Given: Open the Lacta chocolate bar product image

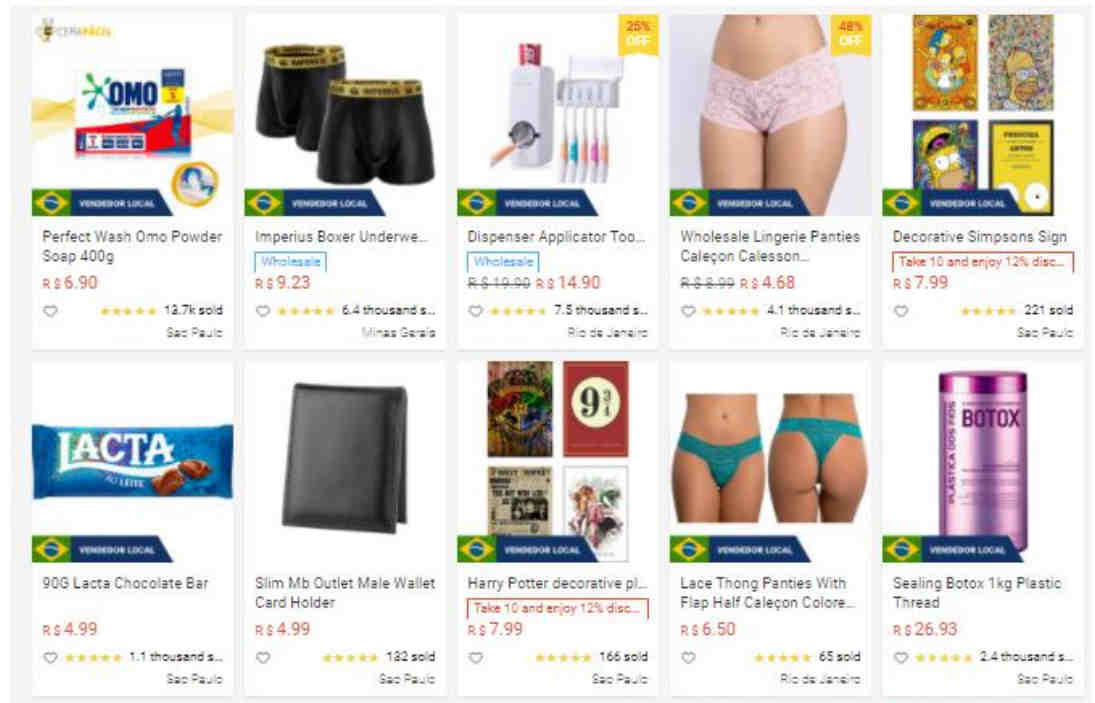Looking at the screenshot, I should click(132, 462).
